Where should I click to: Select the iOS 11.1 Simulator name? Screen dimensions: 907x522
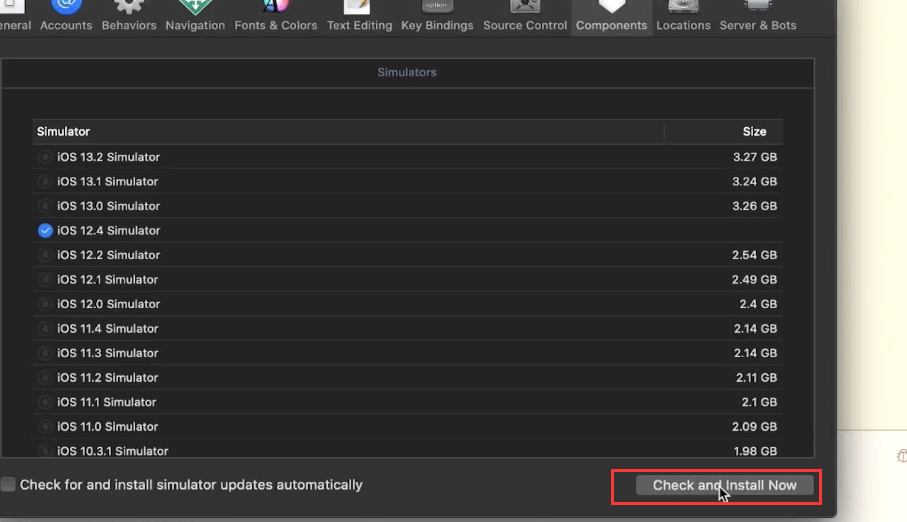106,402
